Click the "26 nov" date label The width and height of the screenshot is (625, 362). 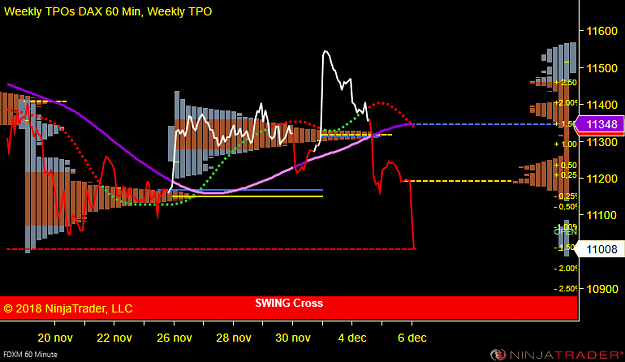174,338
